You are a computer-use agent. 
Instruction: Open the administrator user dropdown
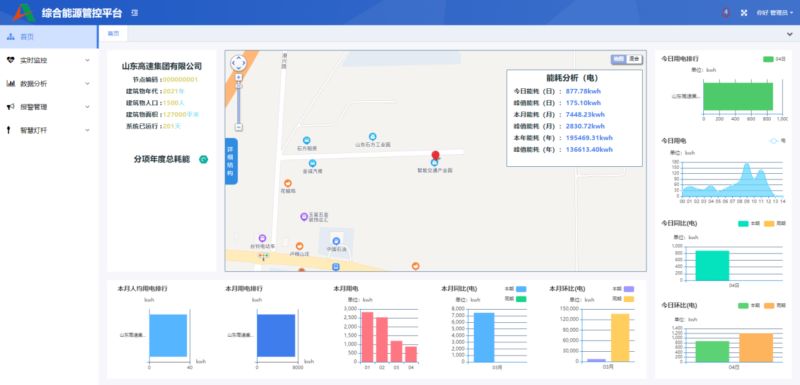pos(774,13)
